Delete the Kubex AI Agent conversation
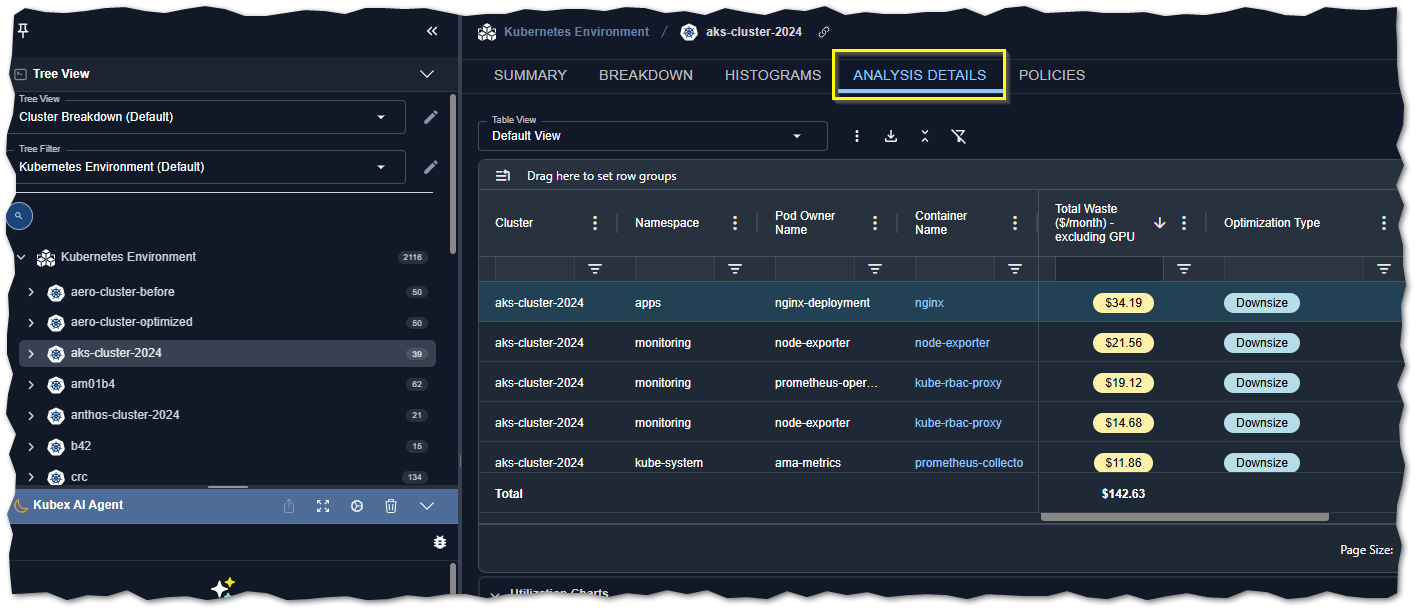This screenshot has height=610, width=1416. point(391,506)
